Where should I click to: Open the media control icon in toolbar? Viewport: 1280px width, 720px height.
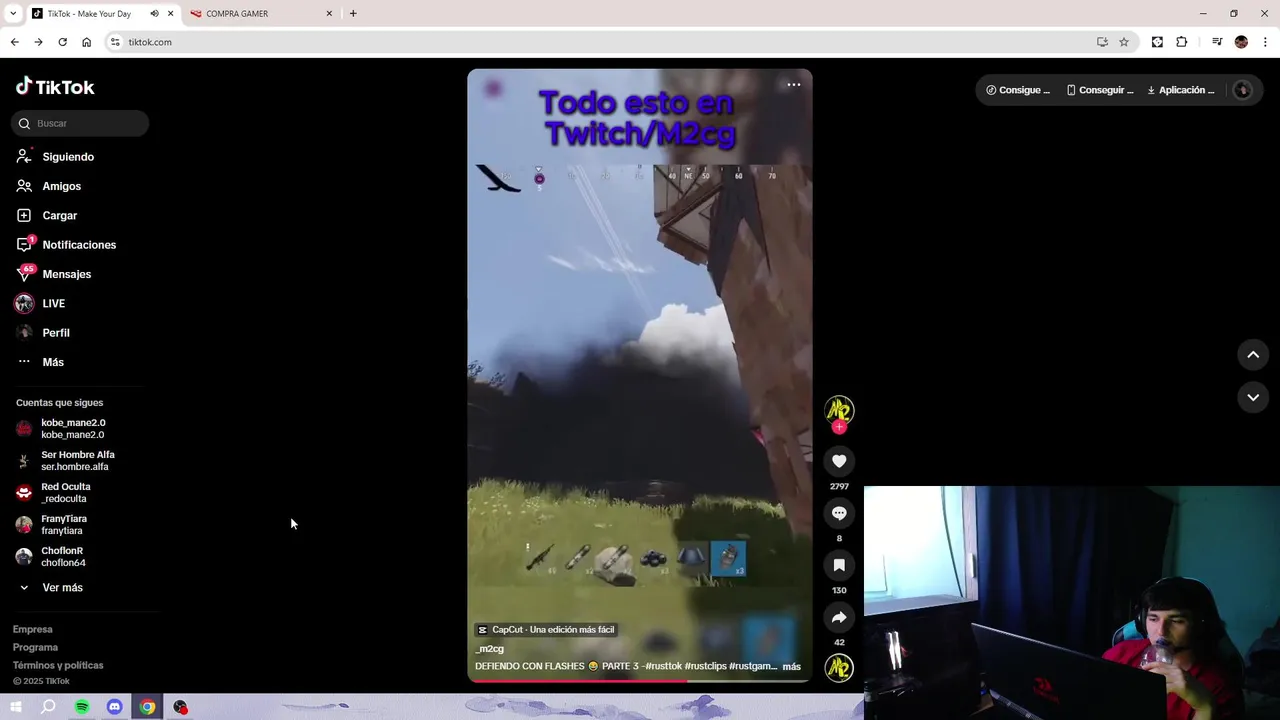point(1217,42)
